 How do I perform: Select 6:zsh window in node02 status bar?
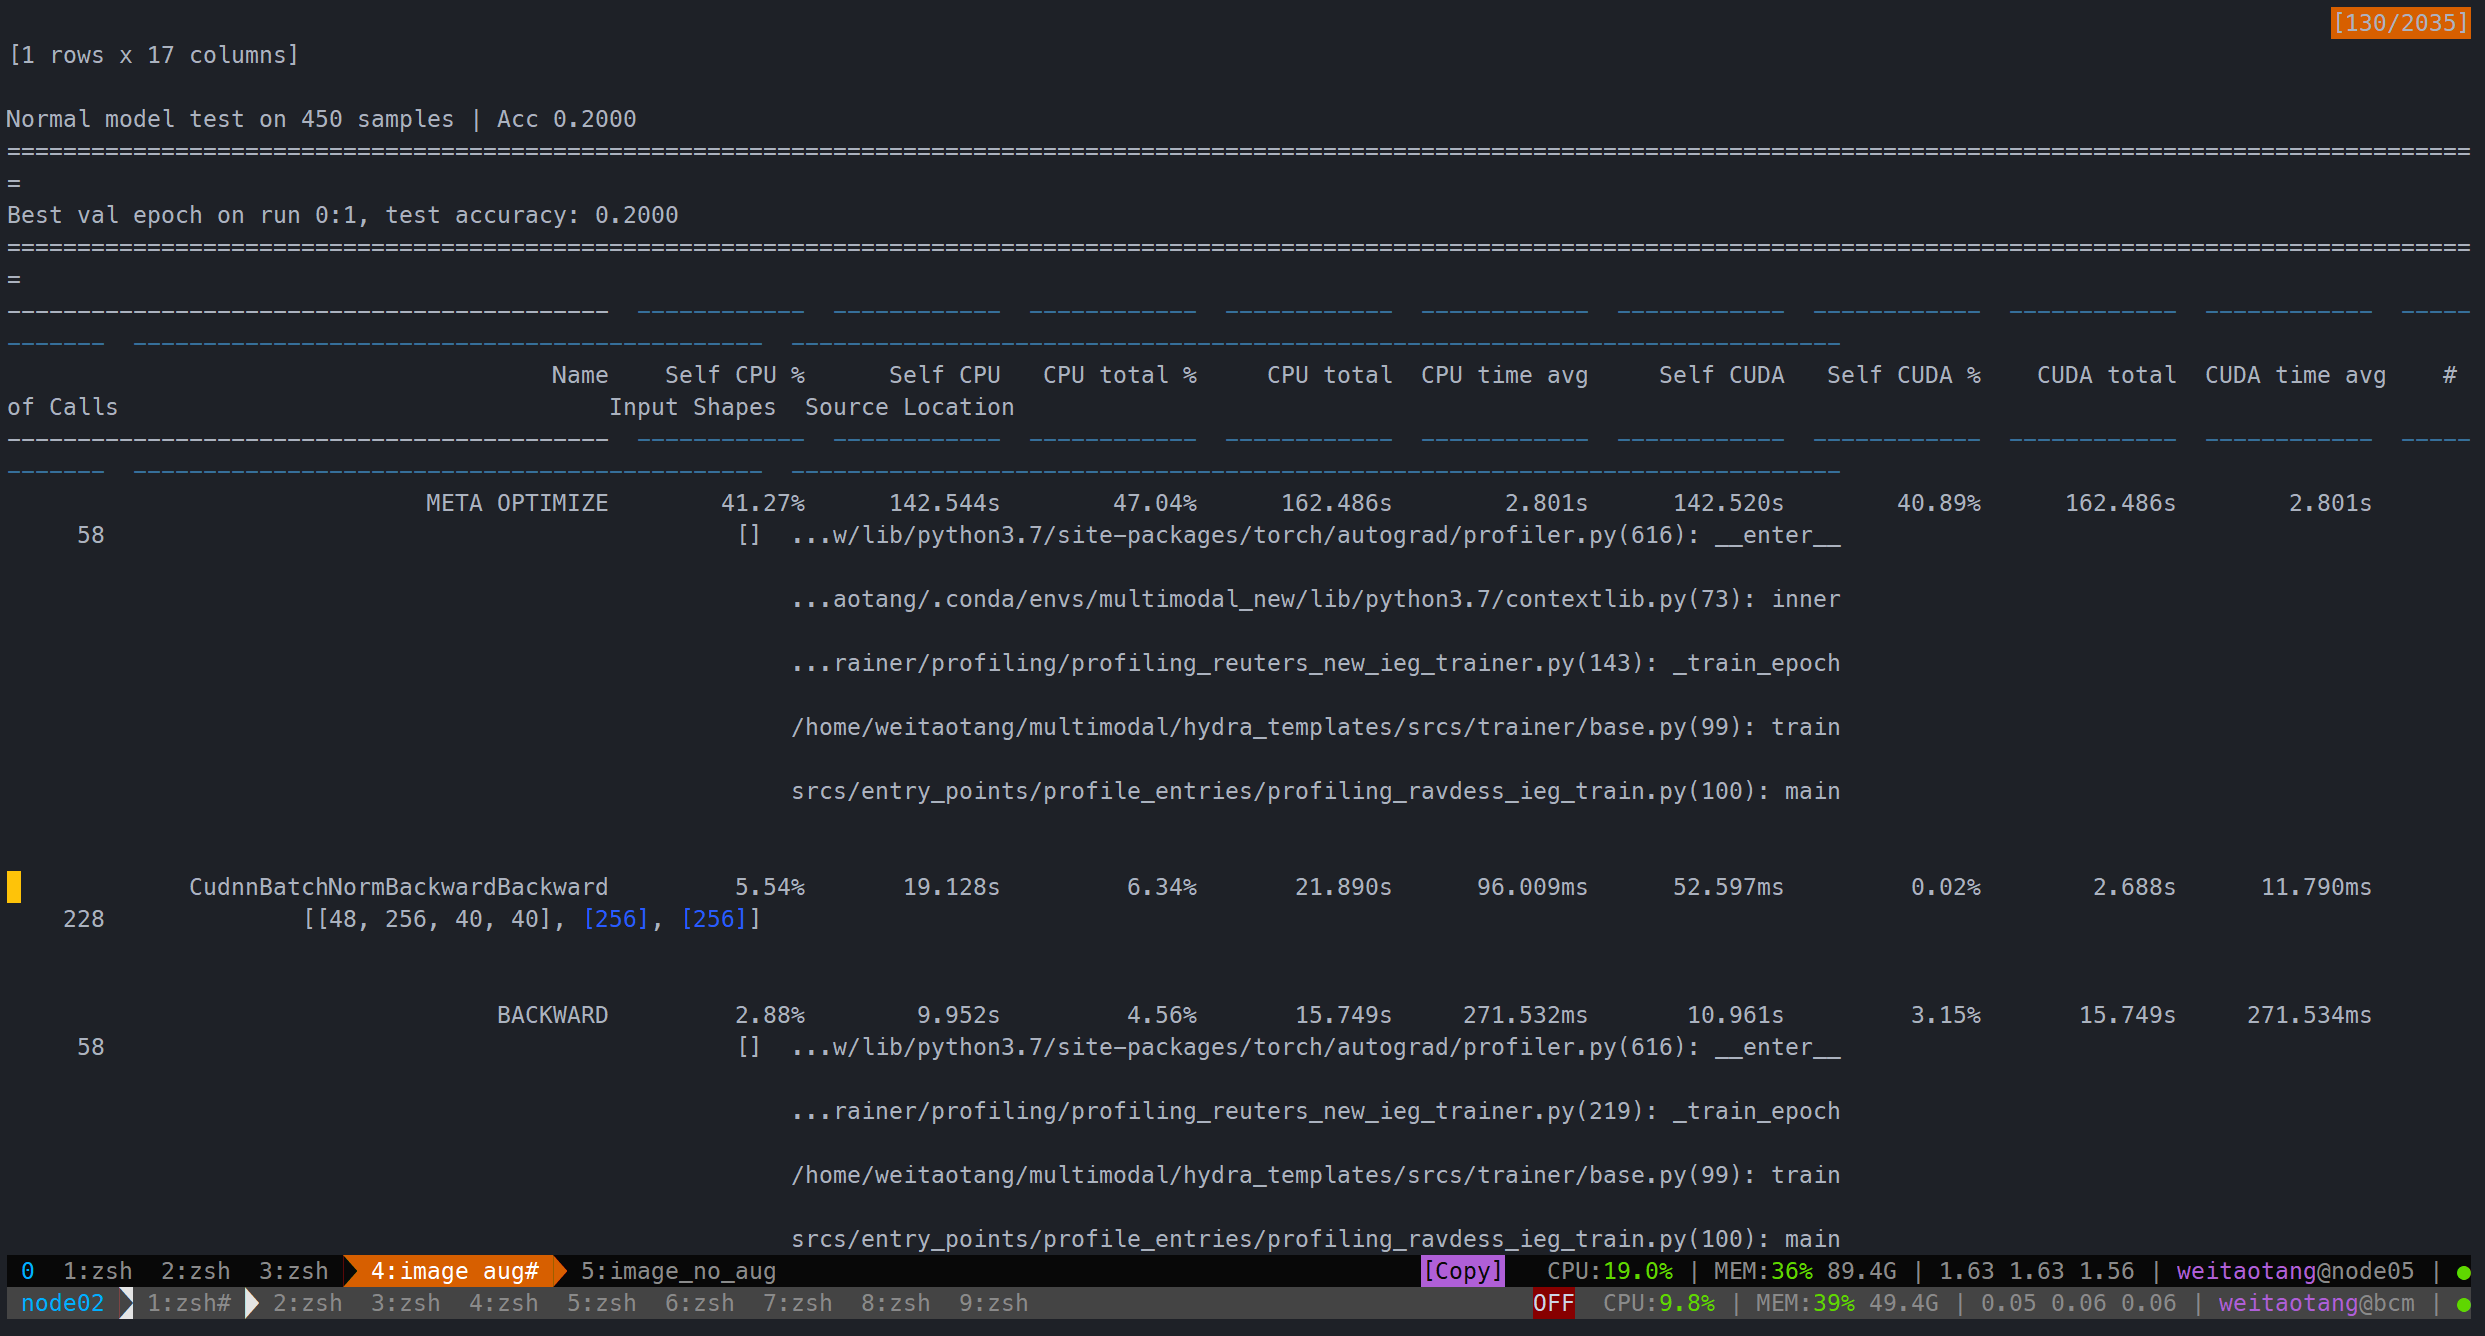(x=699, y=1303)
